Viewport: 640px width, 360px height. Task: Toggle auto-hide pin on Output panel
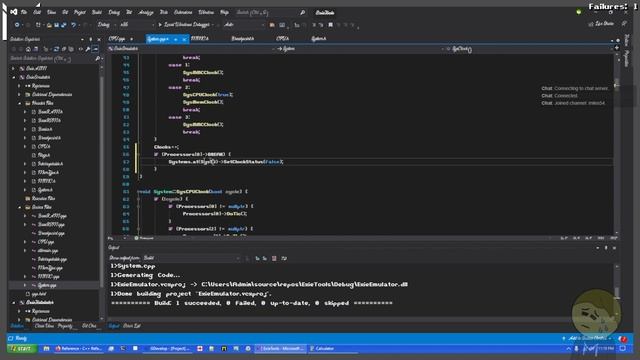tap(606, 248)
